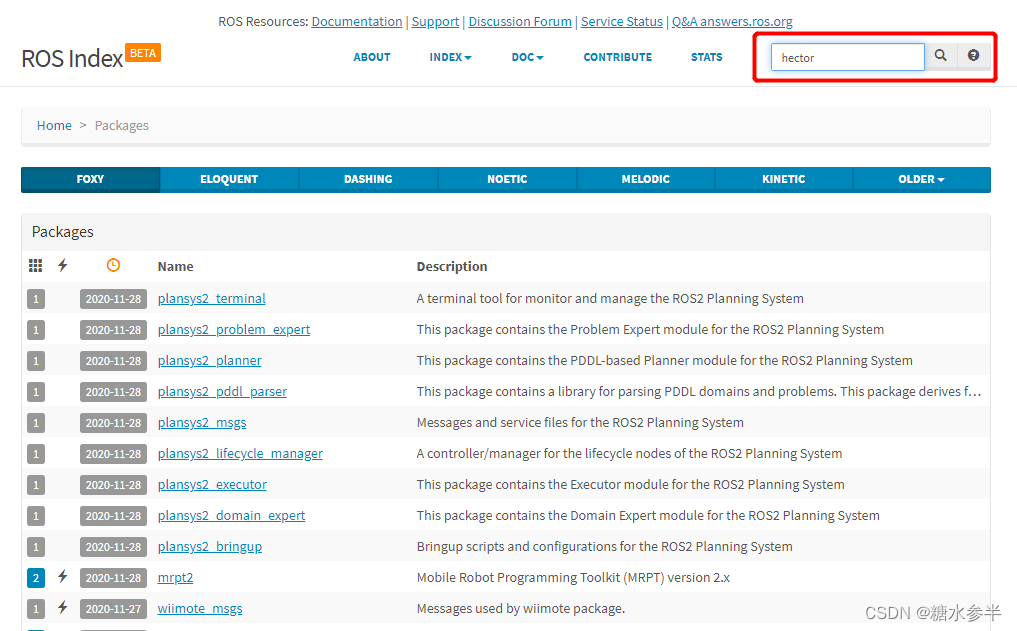Open the OLDER distributions dropdown
The width and height of the screenshot is (1017, 631).
921,179
